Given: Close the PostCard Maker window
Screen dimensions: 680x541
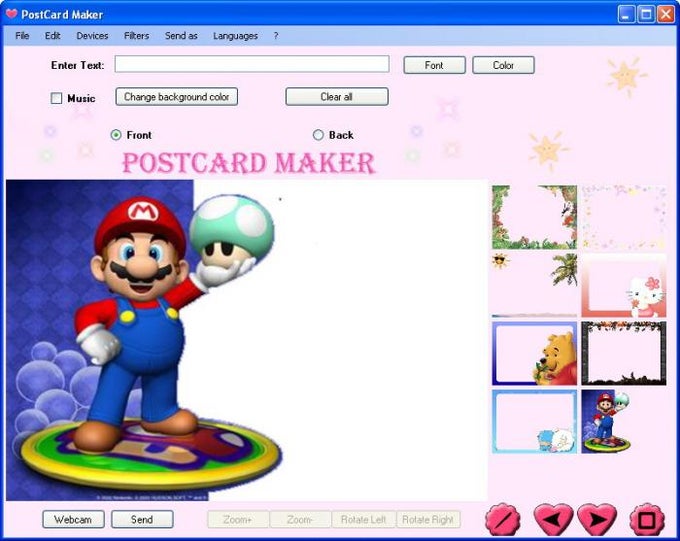Looking at the screenshot, I should point(665,14).
